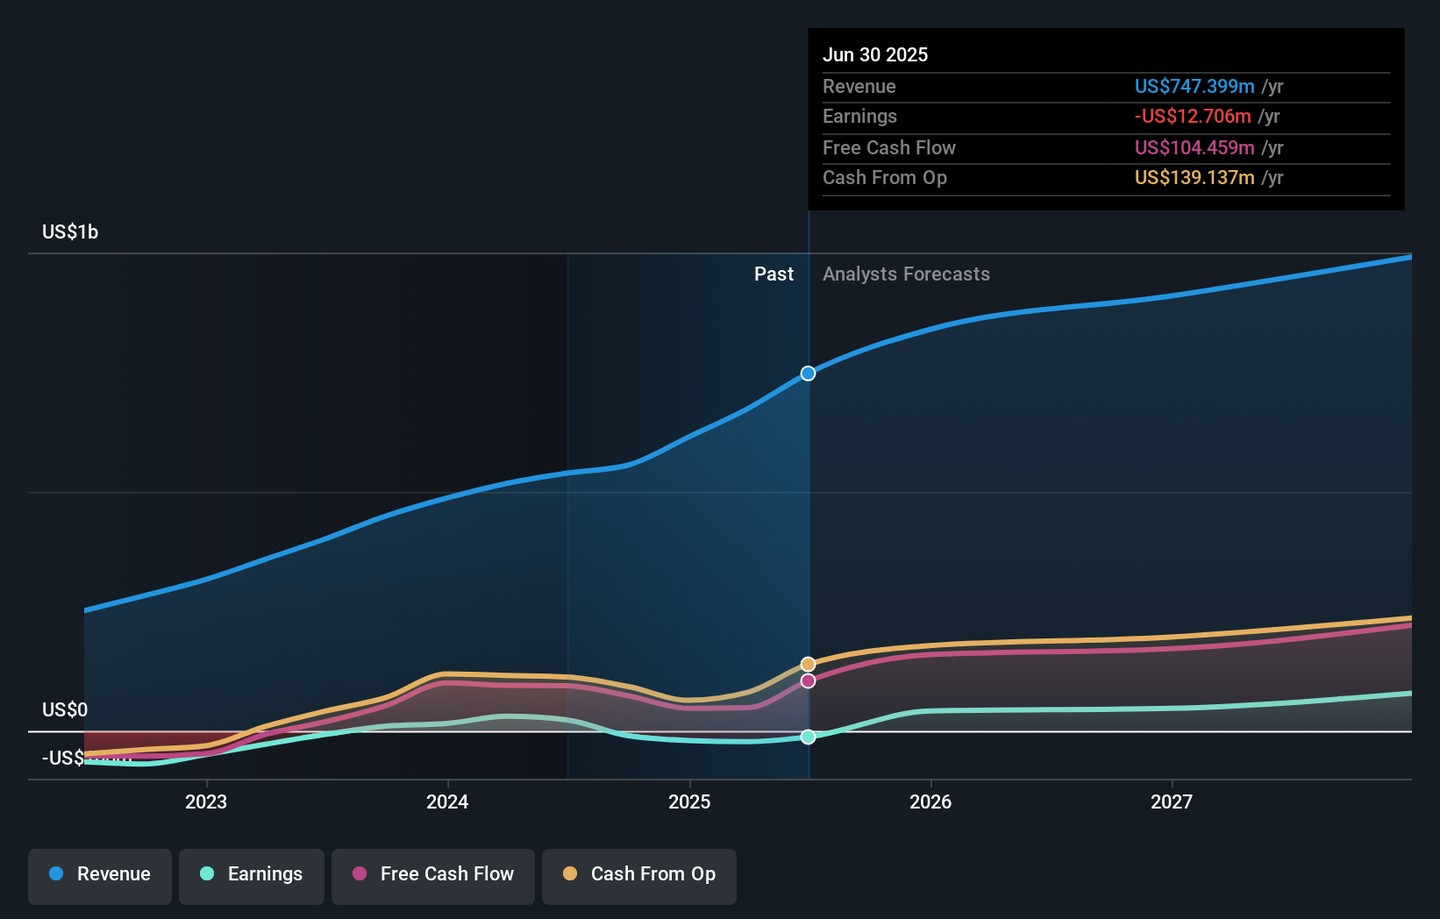1440x919 pixels.
Task: Toggle the Cash From Op legend item
Action: (x=639, y=874)
